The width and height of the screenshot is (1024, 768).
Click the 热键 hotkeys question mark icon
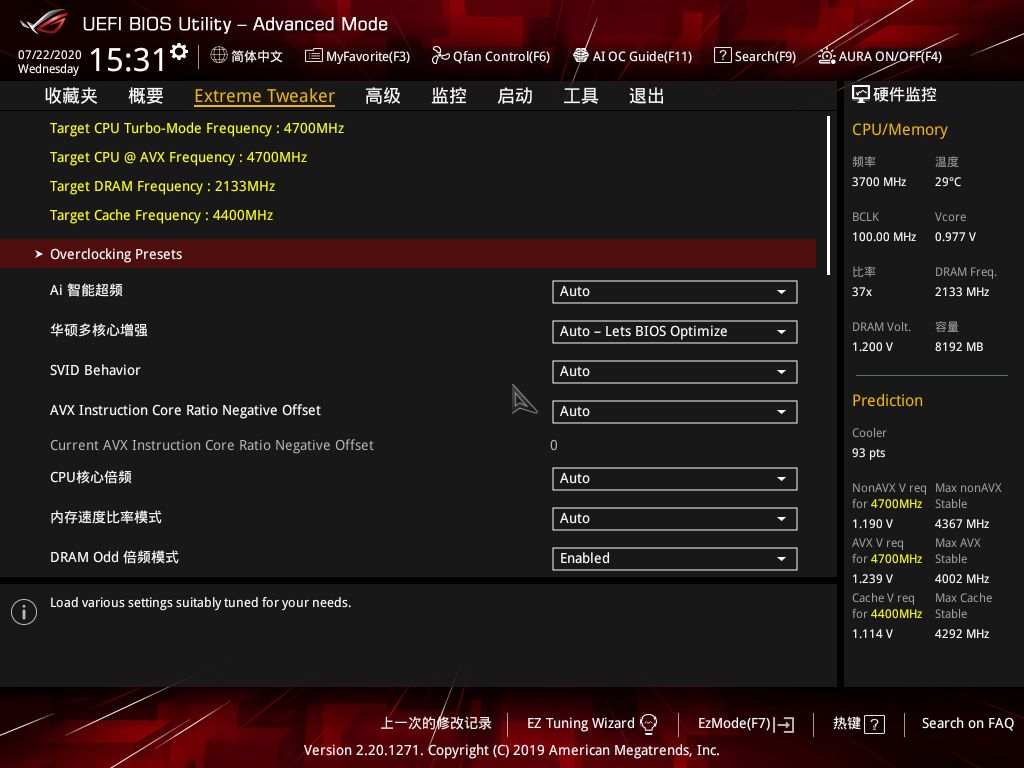tap(874, 724)
